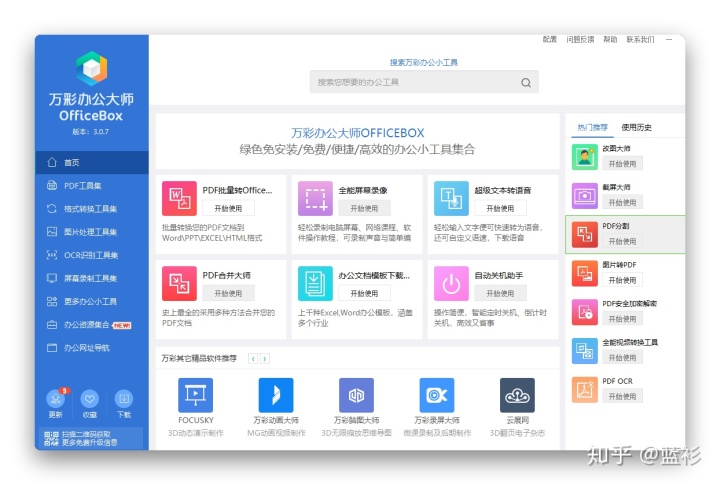
Task: Open PDF工具集 in the sidebar
Action: (92, 186)
